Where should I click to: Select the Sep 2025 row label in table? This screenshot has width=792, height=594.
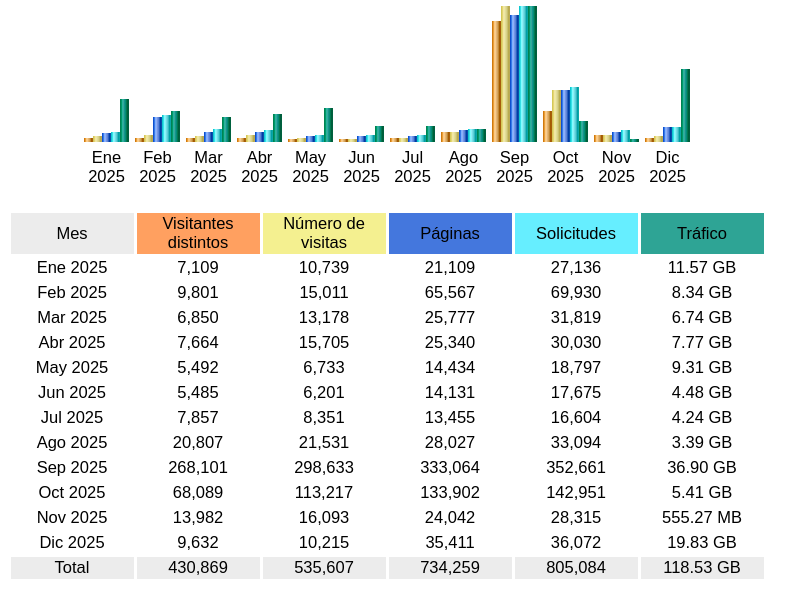(72, 467)
